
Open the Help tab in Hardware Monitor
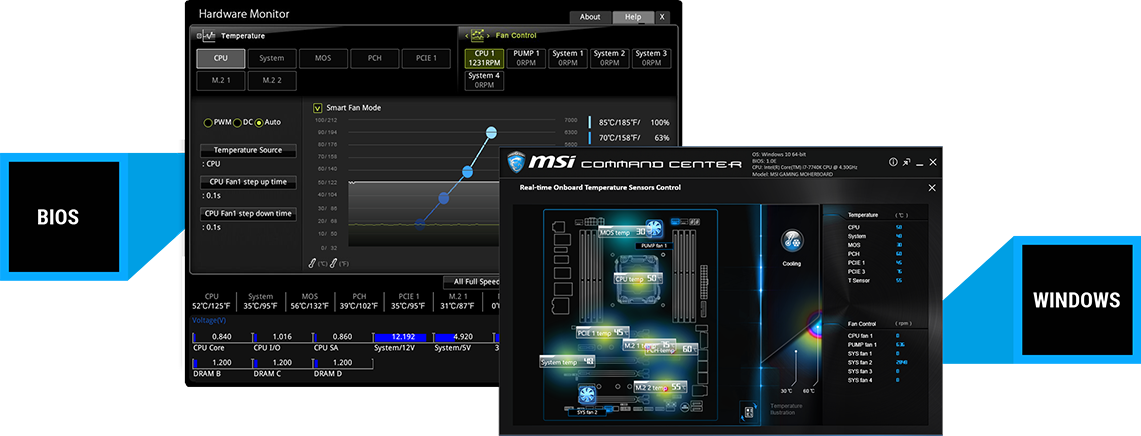tap(634, 17)
